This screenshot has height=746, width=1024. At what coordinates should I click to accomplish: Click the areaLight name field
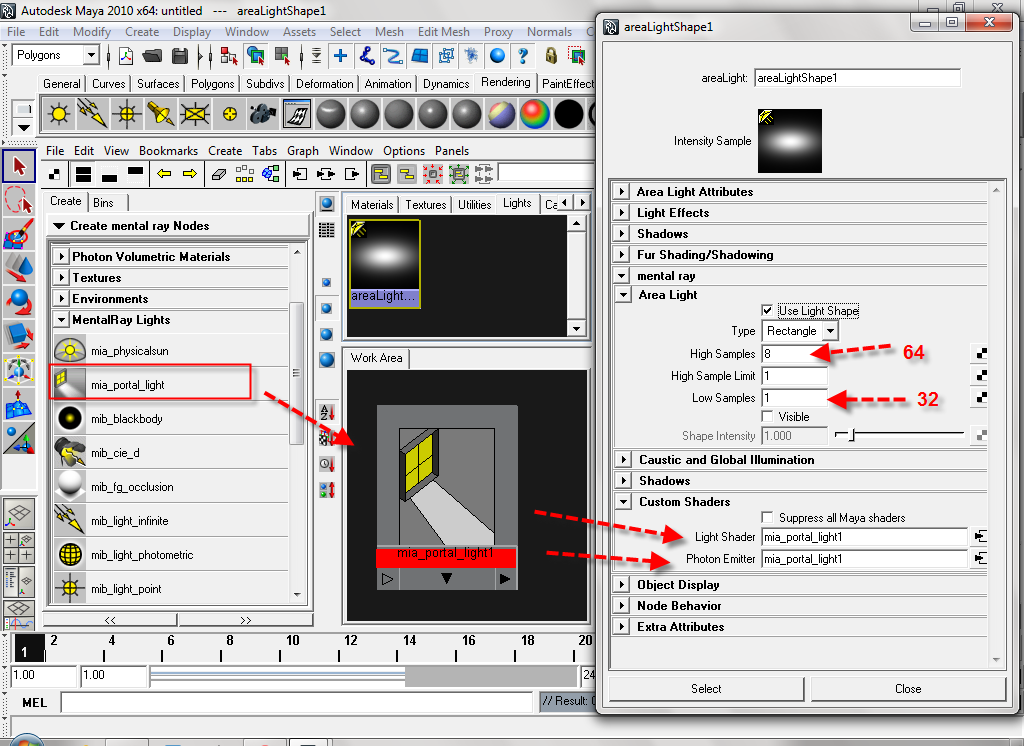click(x=857, y=78)
